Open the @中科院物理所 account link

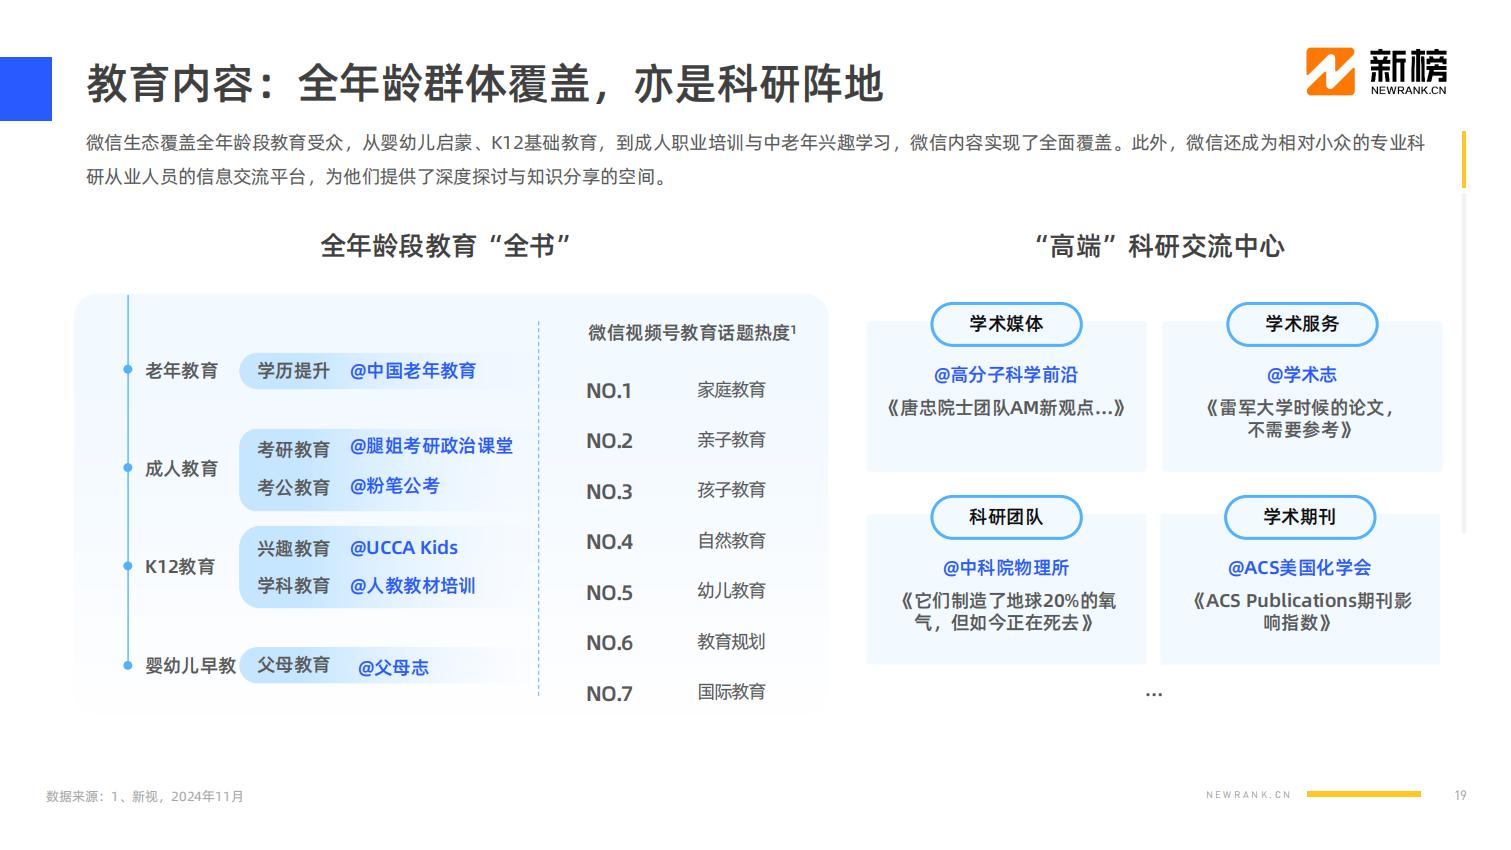pyautogui.click(x=1006, y=568)
